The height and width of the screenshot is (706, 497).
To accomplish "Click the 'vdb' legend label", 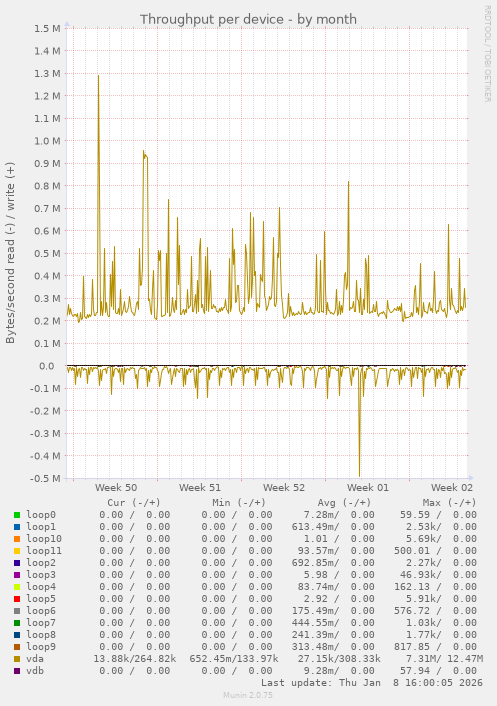I will click(x=35, y=671).
